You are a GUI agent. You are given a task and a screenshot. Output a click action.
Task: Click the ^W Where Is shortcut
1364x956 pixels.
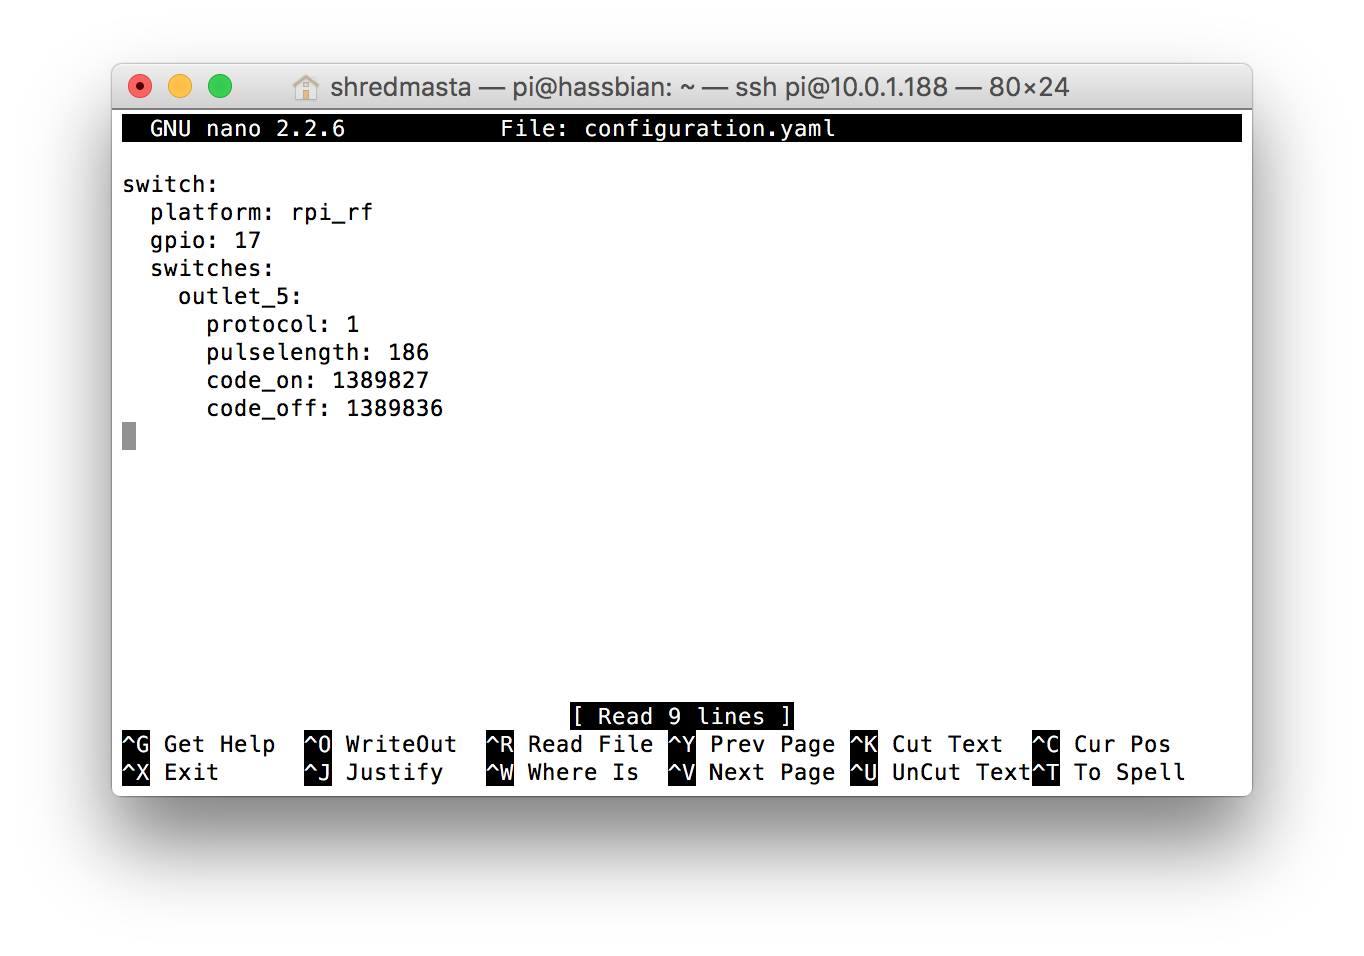pos(563,772)
